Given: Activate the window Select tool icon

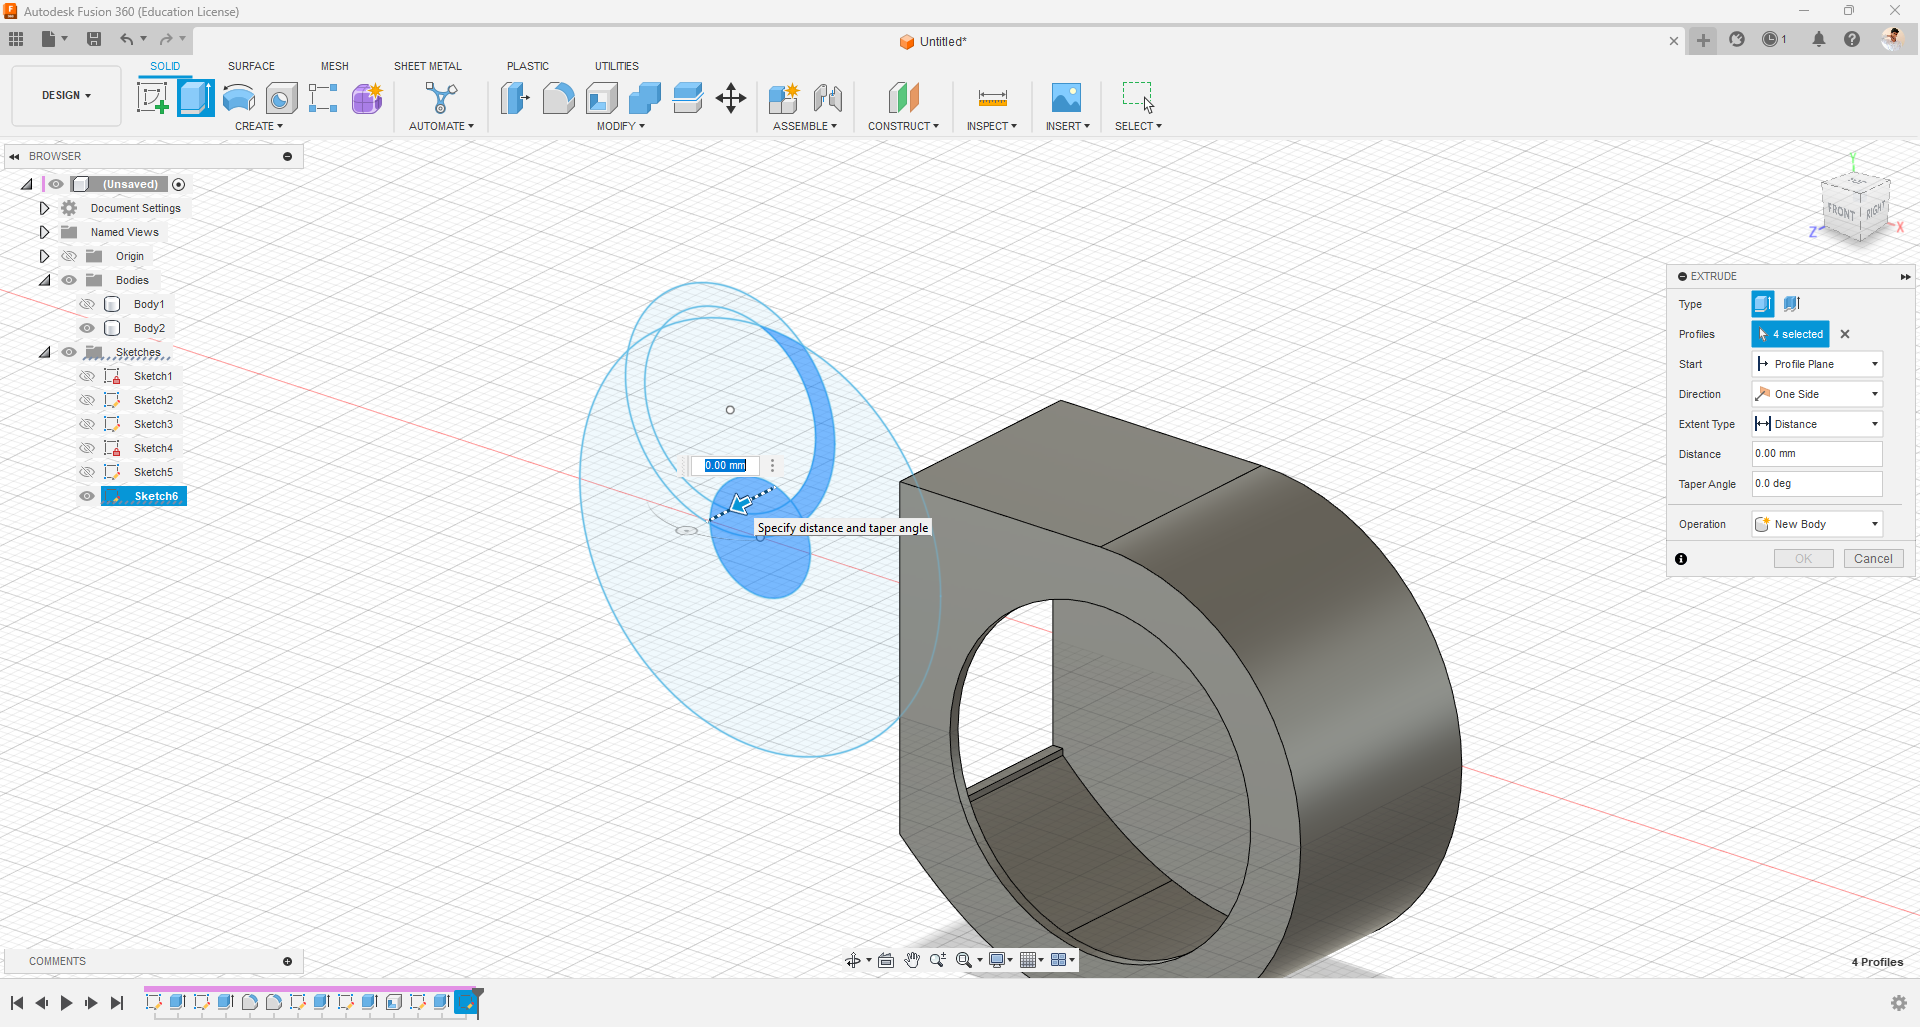Looking at the screenshot, I should coord(1138,98).
